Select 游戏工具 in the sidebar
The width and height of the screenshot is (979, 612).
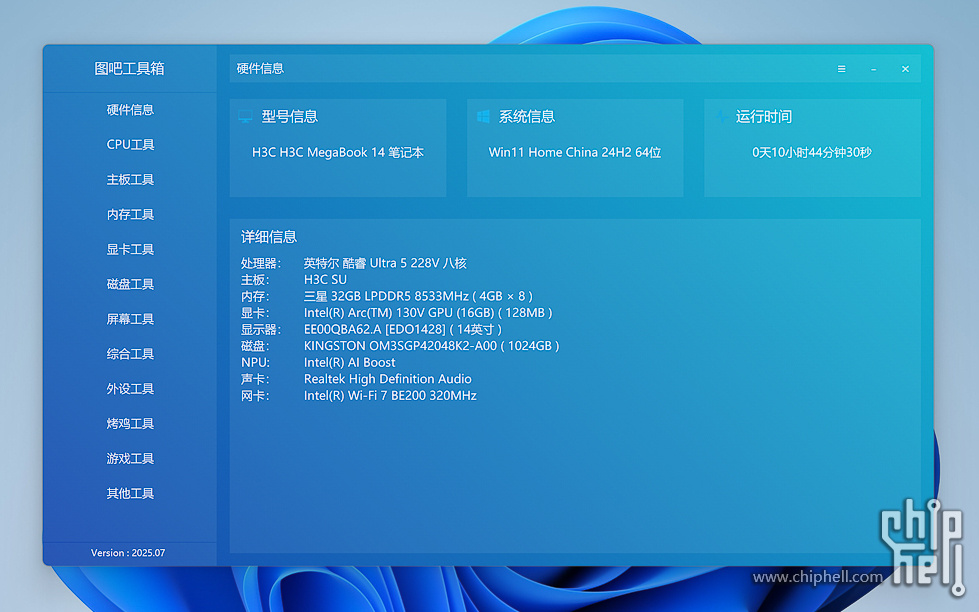[130, 459]
